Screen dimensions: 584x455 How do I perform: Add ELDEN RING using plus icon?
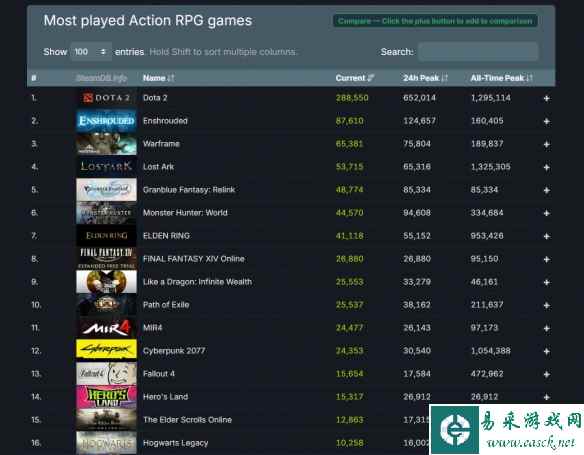pos(546,236)
